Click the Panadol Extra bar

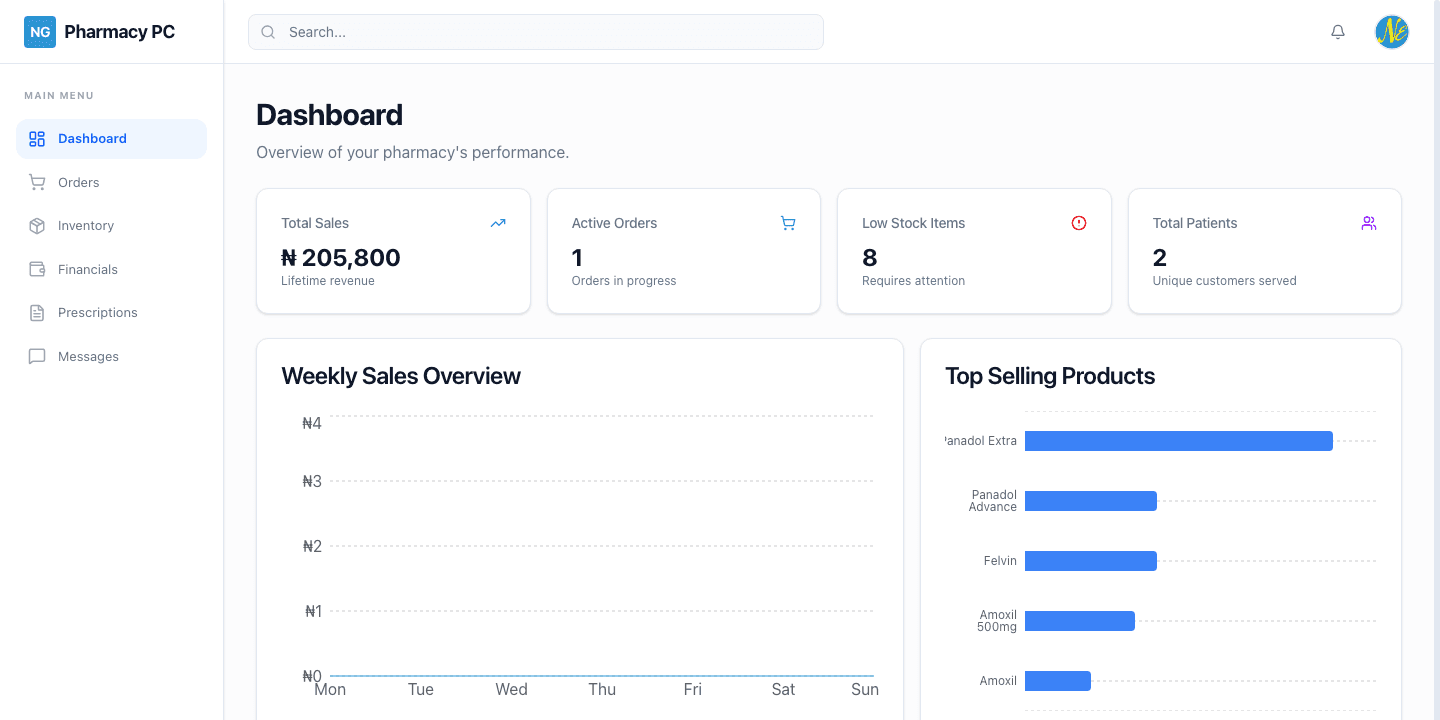click(x=1179, y=441)
